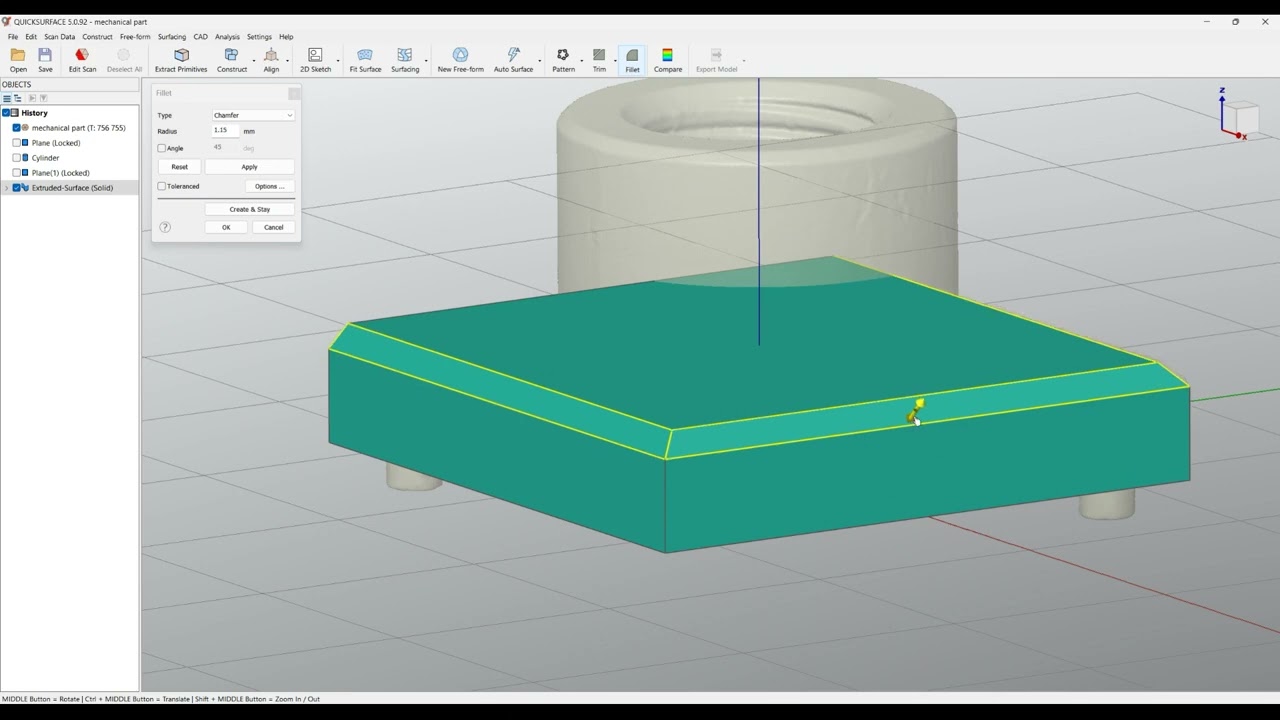Viewport: 1280px width, 720px height.
Task: Open the Construct menu in menu bar
Action: pyautogui.click(x=97, y=37)
